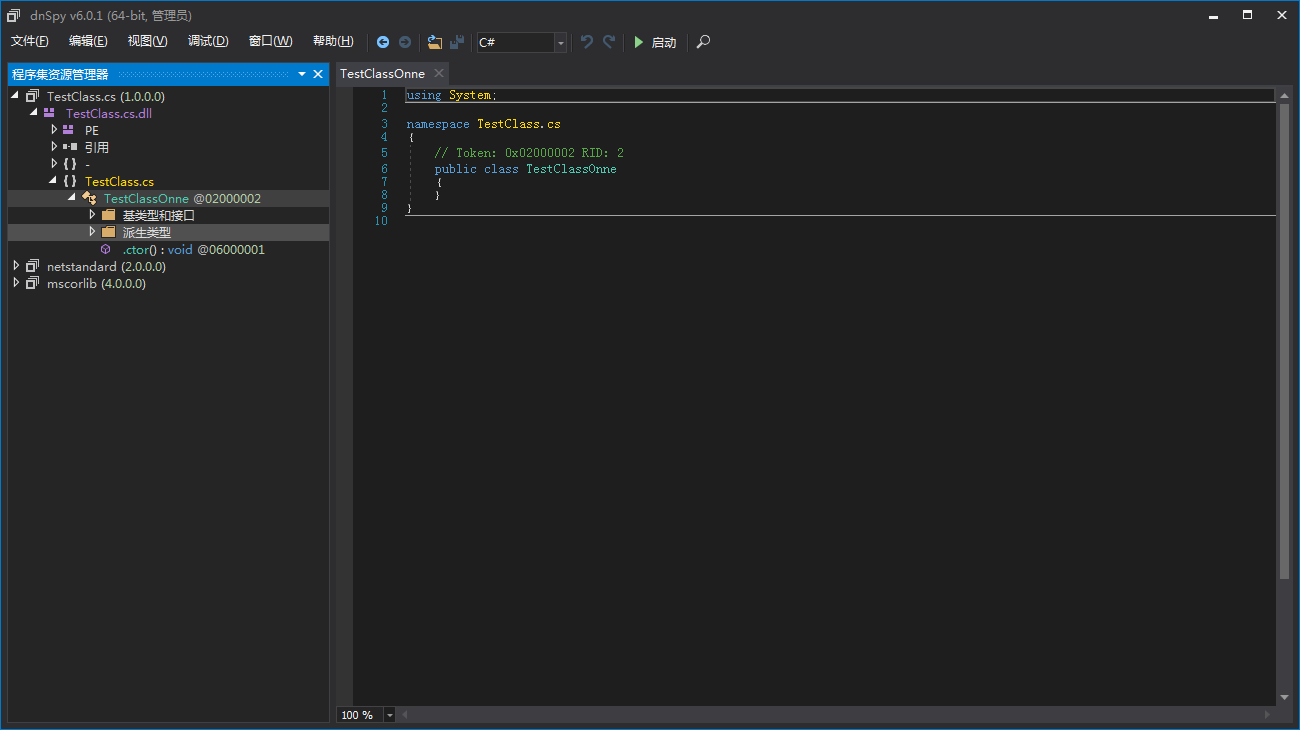Select the mscorlib (4.0.0.0) label
Viewport: 1300px width, 730px height.
[x=96, y=284]
